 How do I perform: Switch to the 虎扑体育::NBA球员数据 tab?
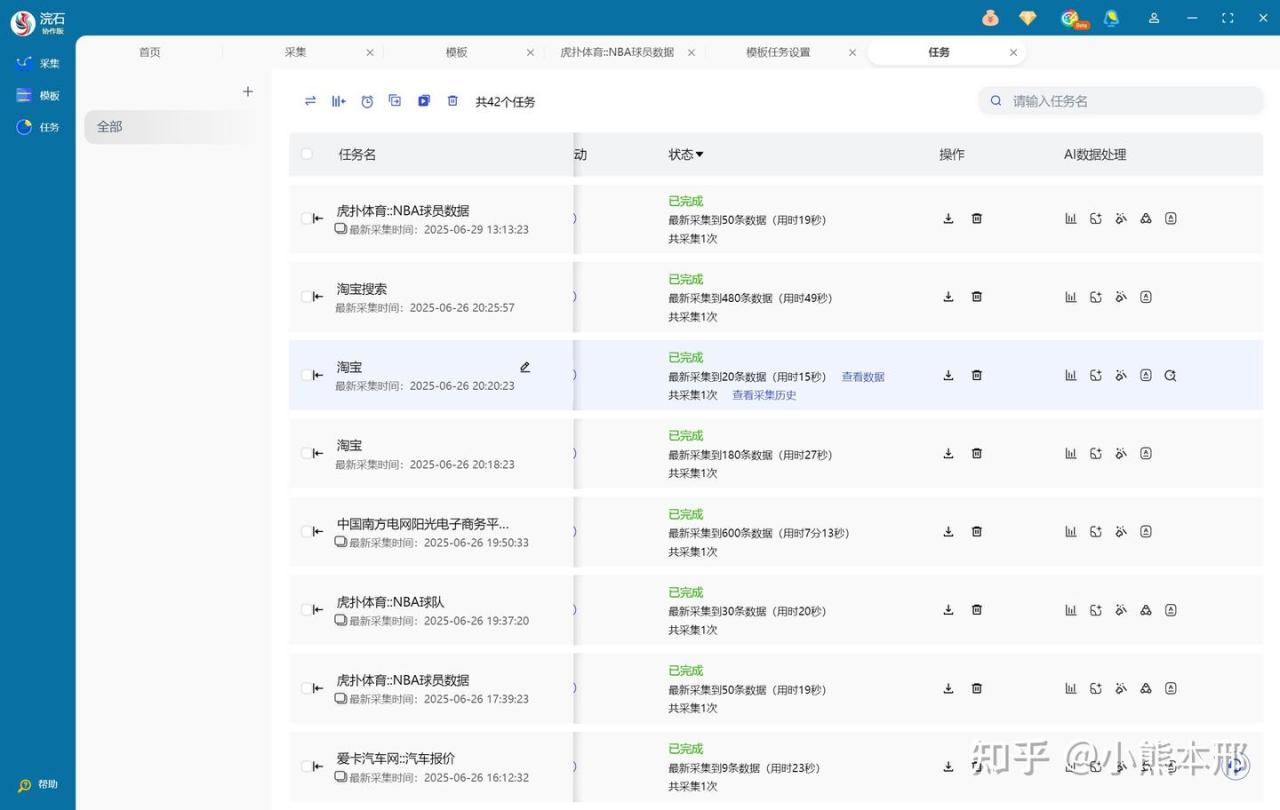[617, 53]
